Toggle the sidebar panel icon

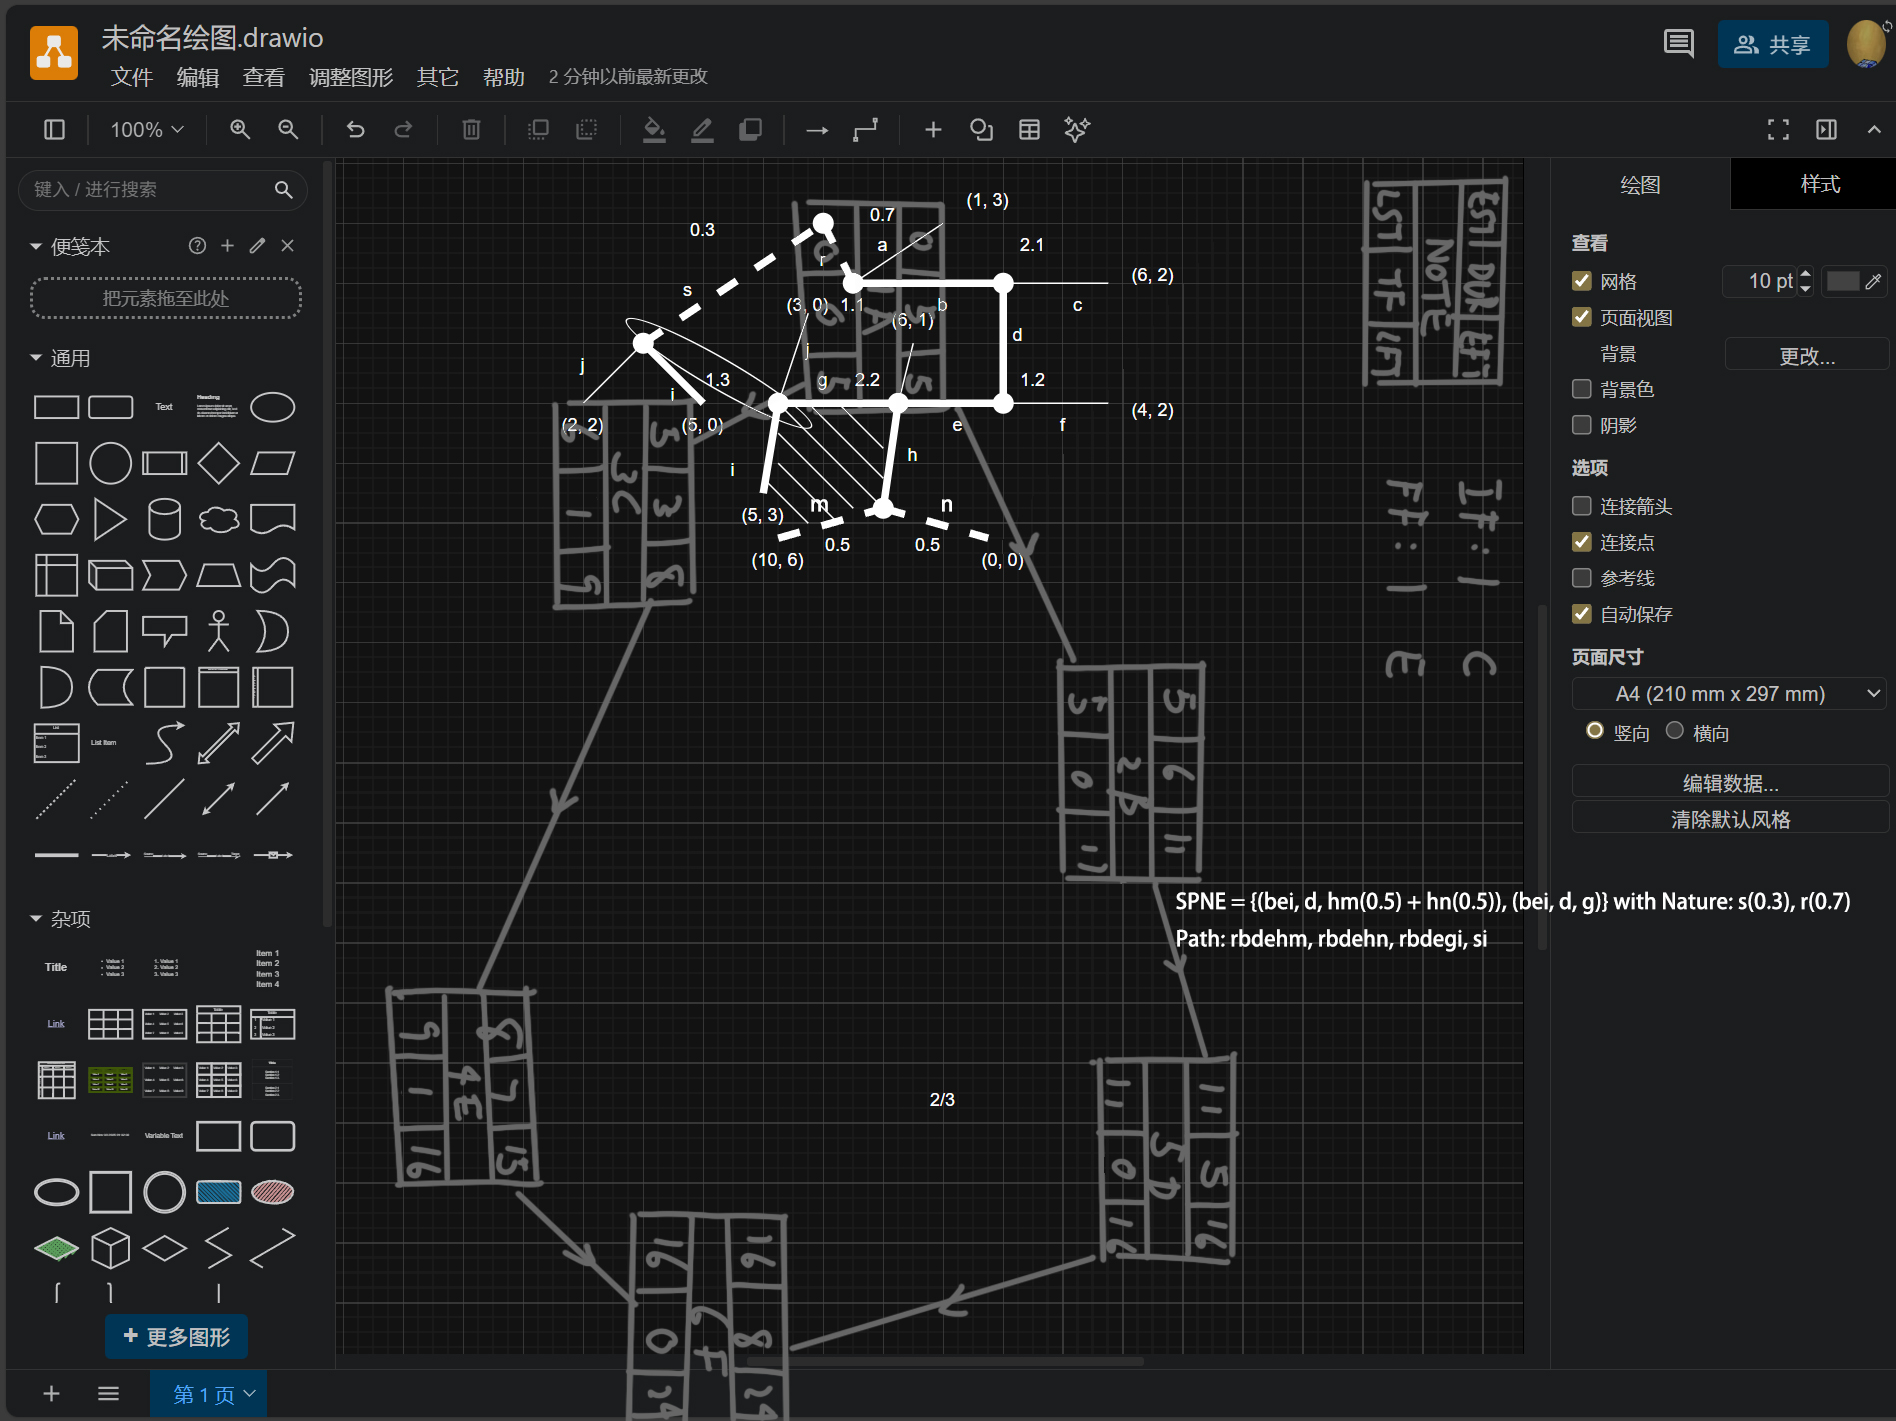[x=55, y=129]
